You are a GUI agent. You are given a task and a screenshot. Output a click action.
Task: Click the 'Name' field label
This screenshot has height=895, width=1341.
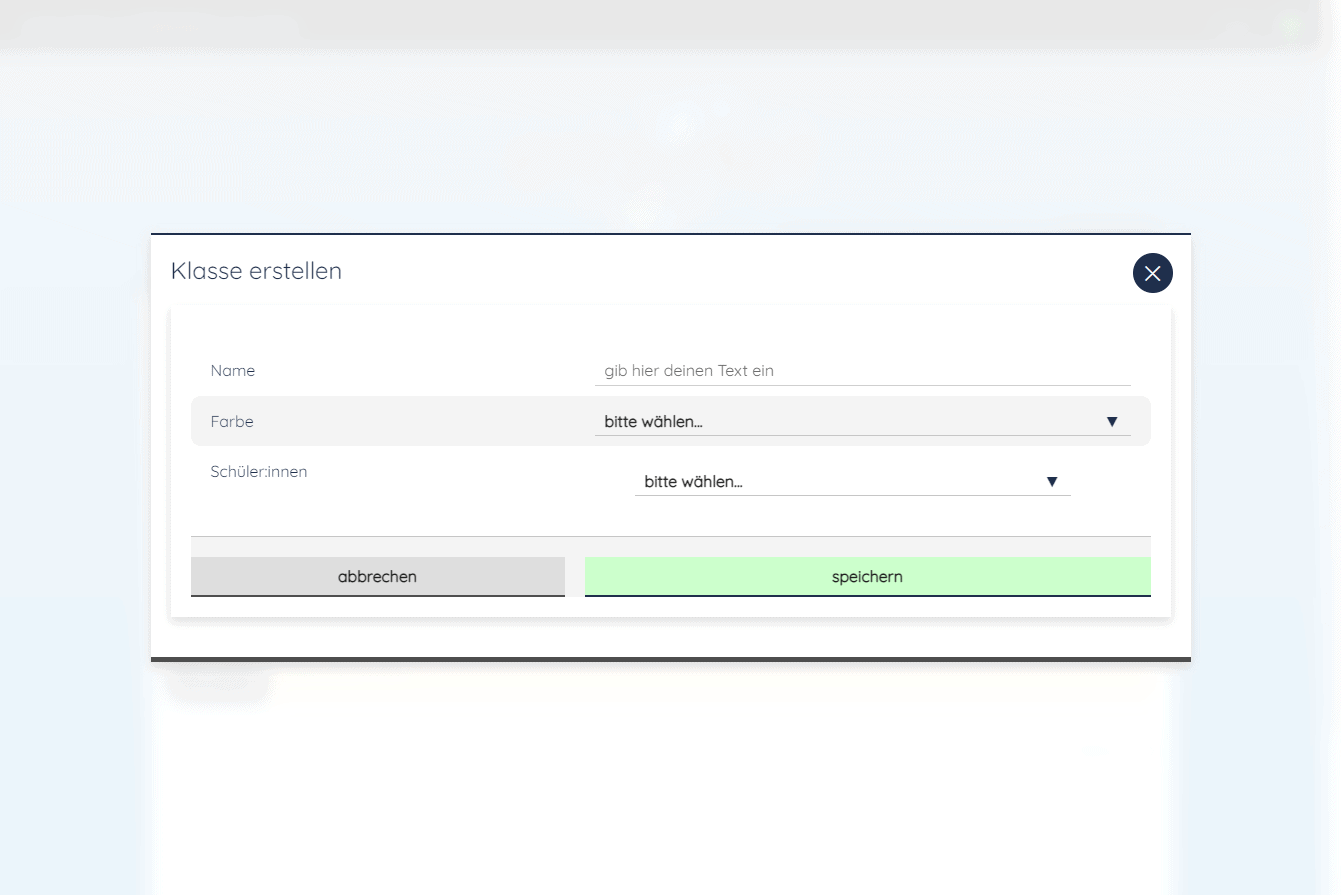pos(232,370)
